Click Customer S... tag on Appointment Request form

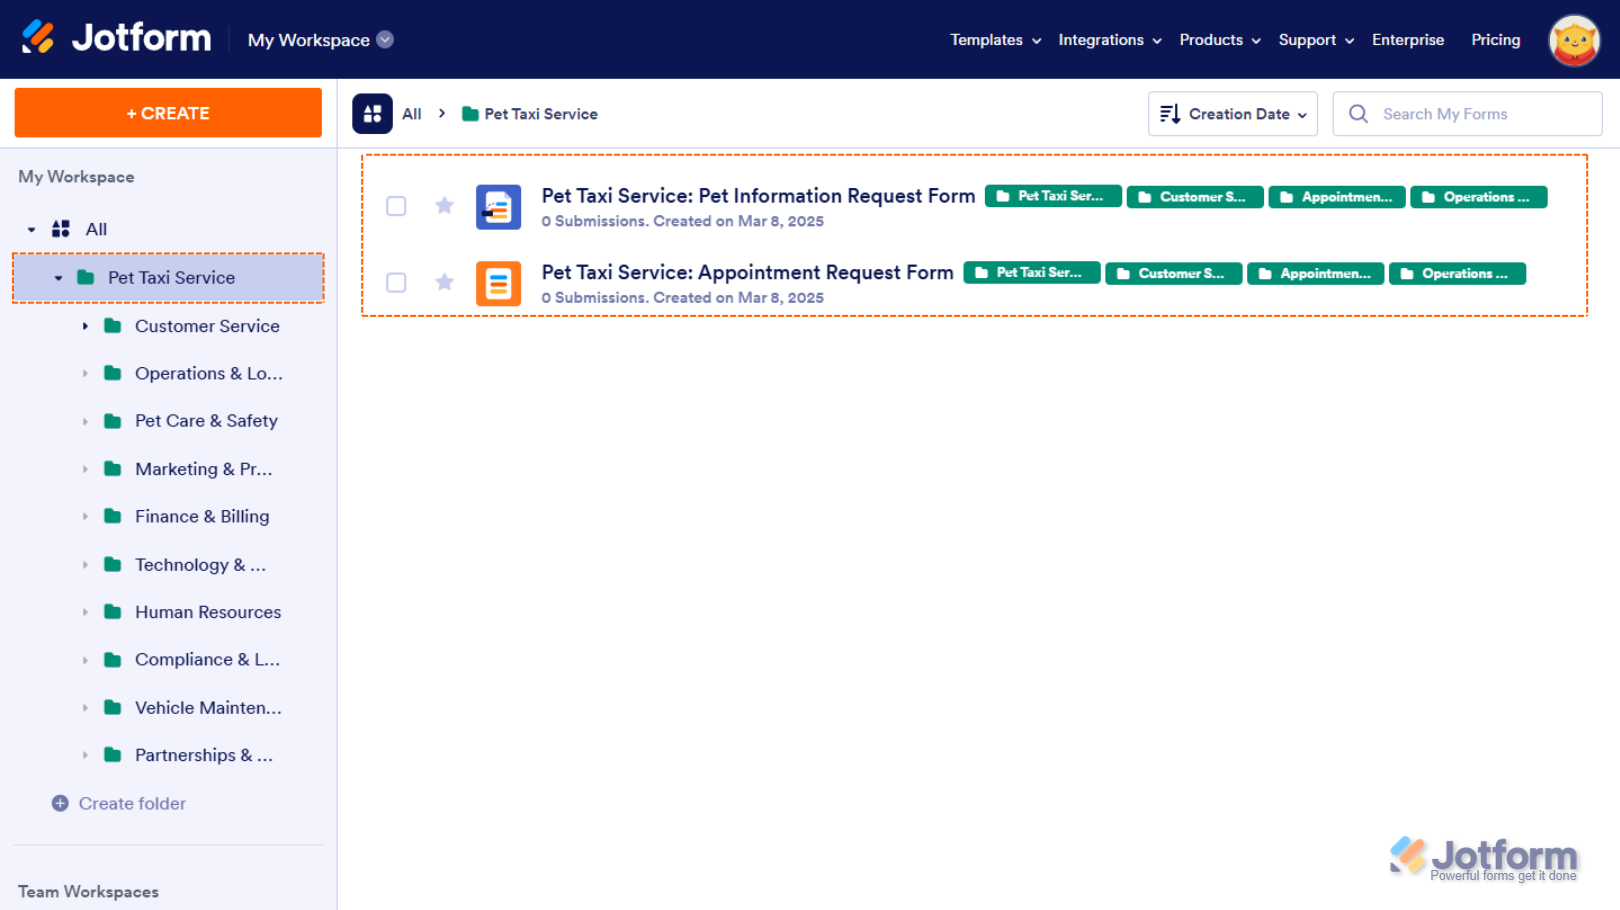click(x=1174, y=273)
